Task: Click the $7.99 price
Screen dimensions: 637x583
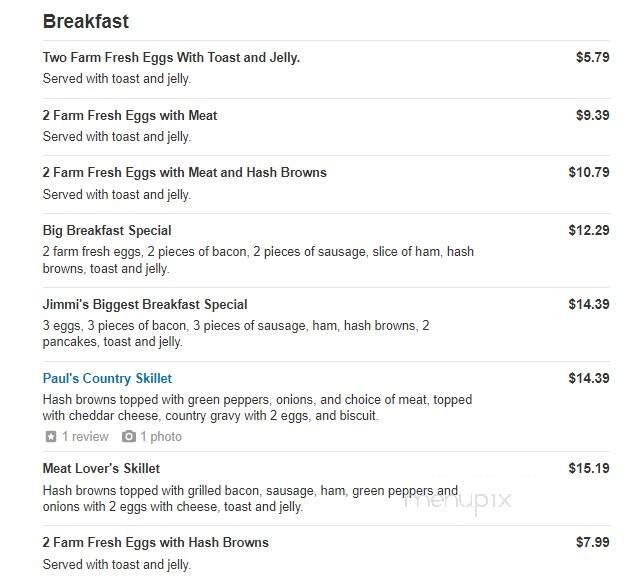Action: [x=593, y=542]
